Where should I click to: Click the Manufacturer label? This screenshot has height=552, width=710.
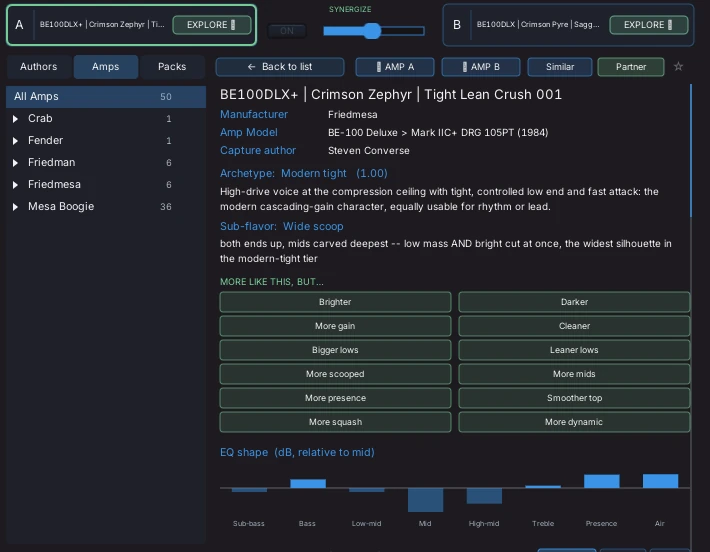(254, 115)
